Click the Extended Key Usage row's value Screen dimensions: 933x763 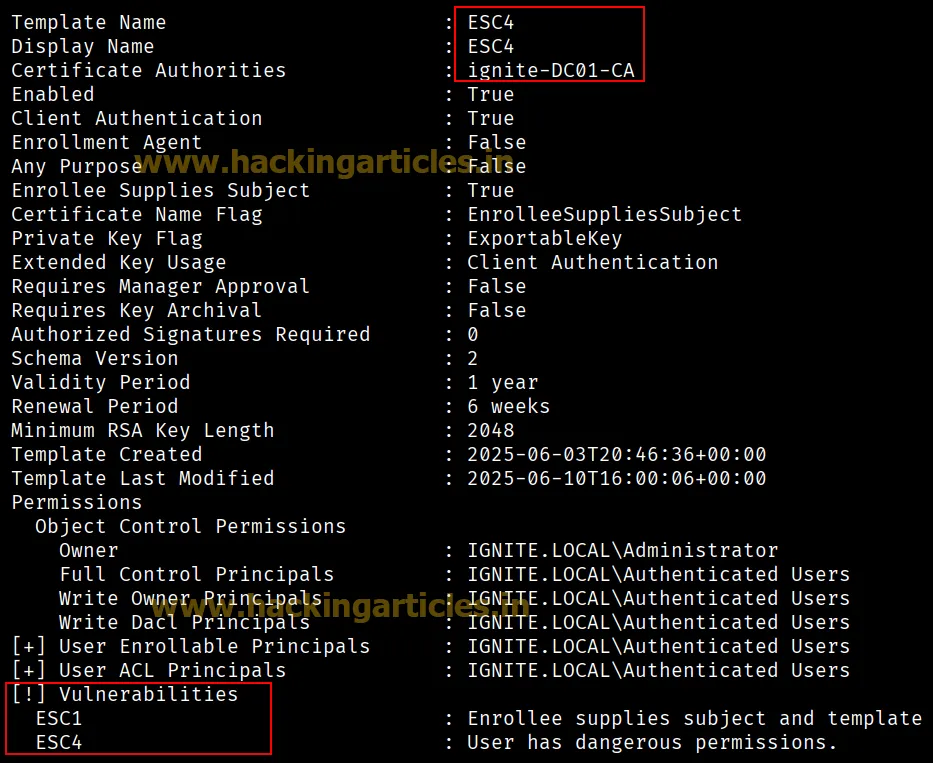[x=592, y=262]
